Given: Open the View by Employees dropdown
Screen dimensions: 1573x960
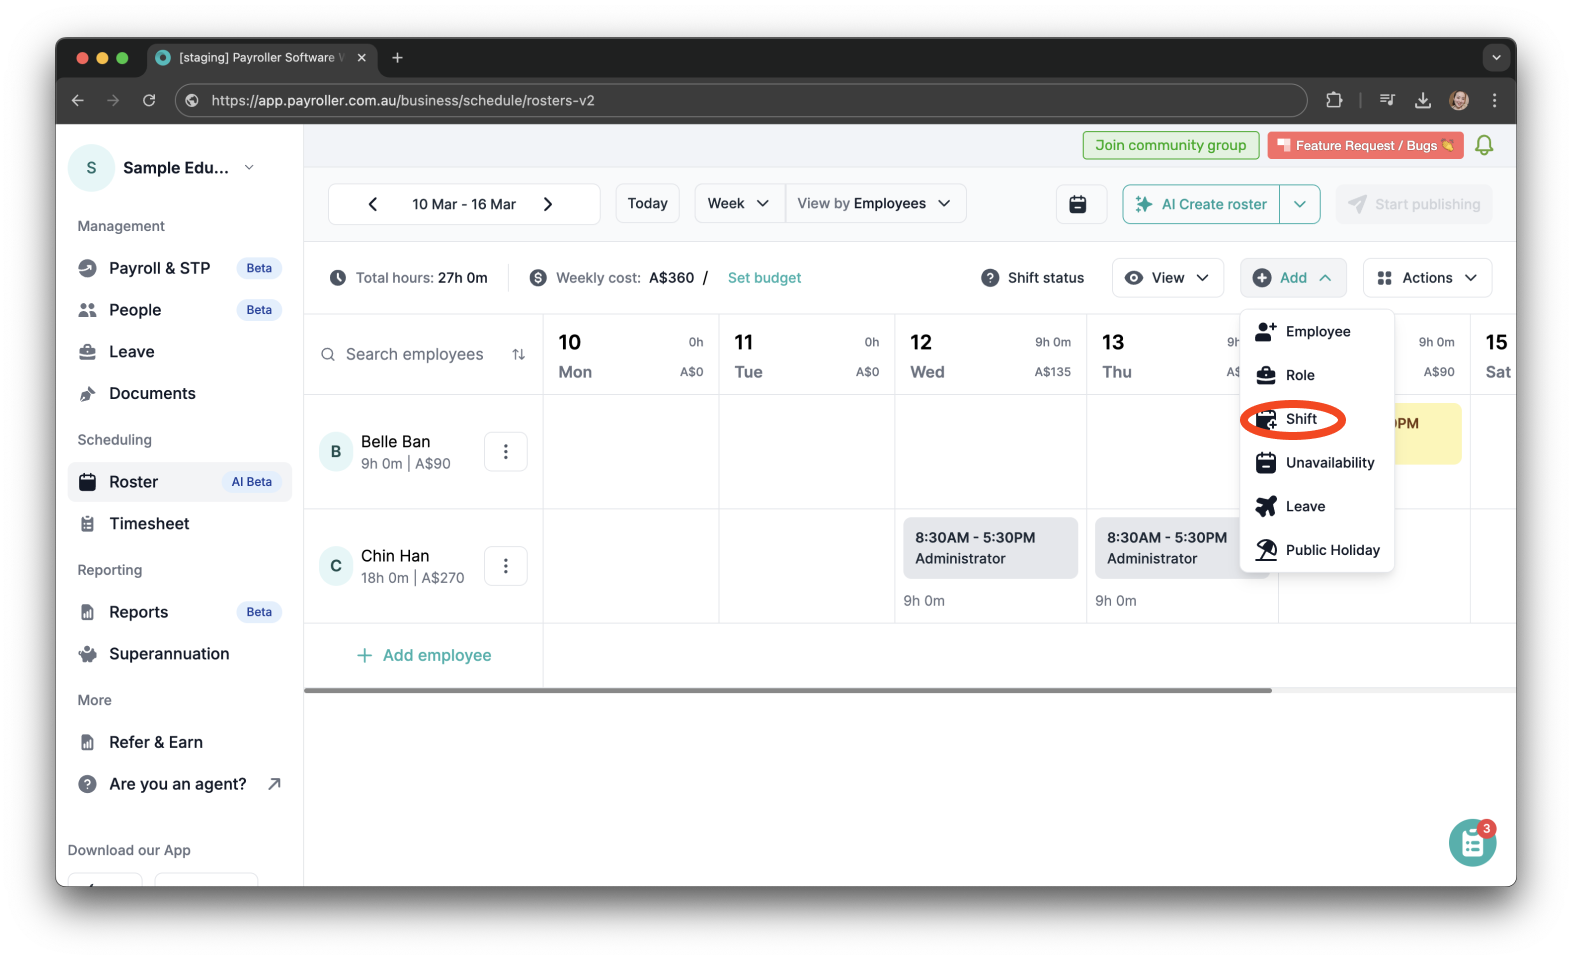Looking at the screenshot, I should tap(875, 204).
